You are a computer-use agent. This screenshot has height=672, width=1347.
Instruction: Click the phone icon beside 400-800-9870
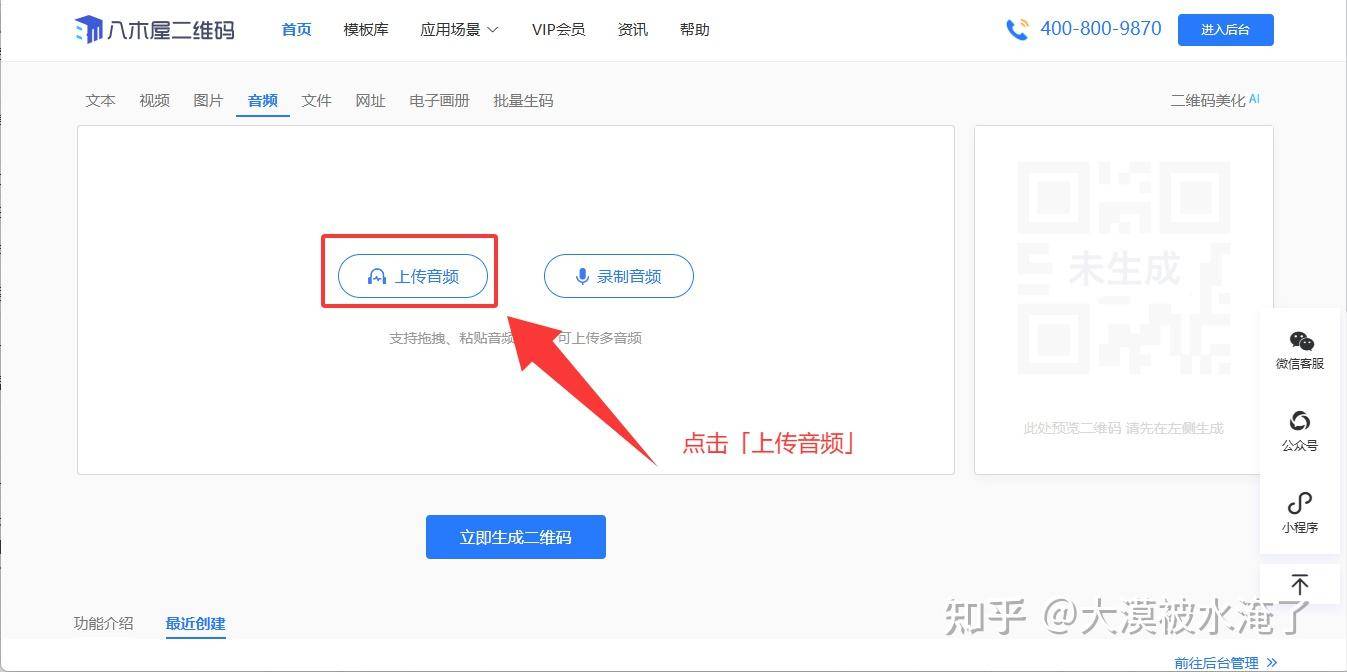tap(1017, 29)
